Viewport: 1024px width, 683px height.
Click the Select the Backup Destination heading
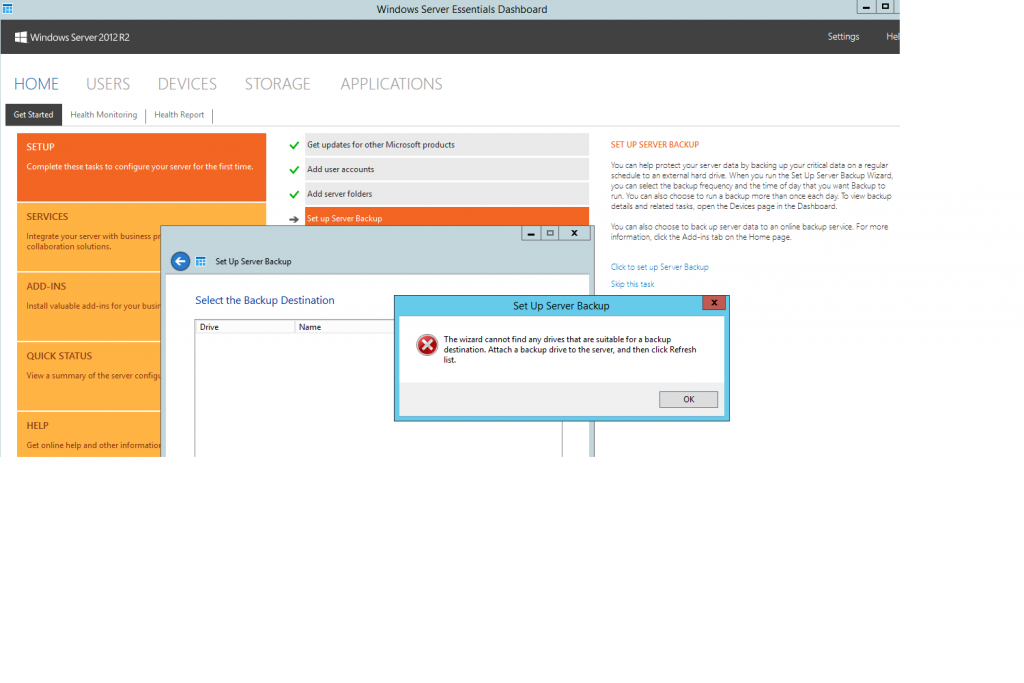point(264,300)
